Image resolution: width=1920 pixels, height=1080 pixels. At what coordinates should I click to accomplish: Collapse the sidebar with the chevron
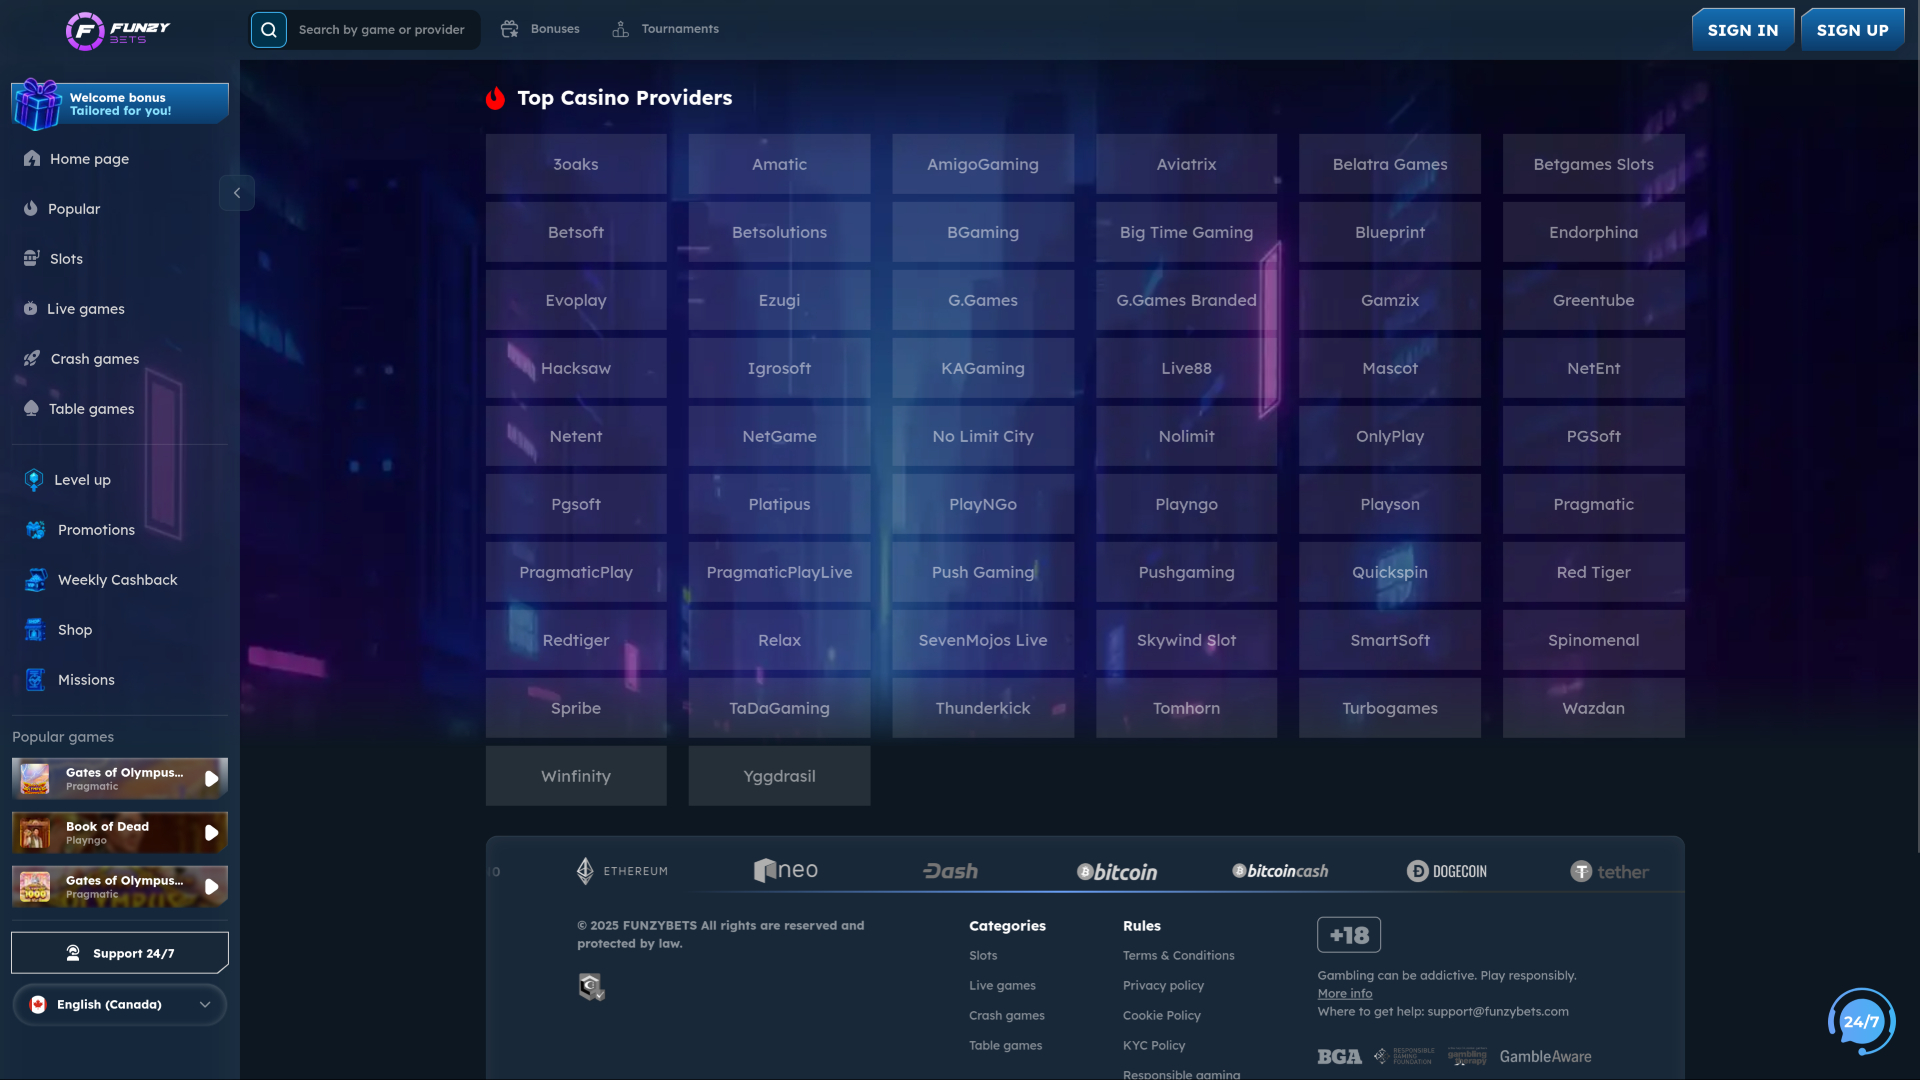point(237,192)
